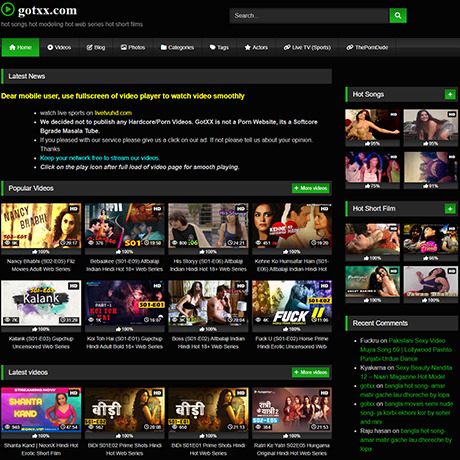This screenshot has height=460, width=460.
Task: Click the Tags tab tag icon
Action: [213, 47]
